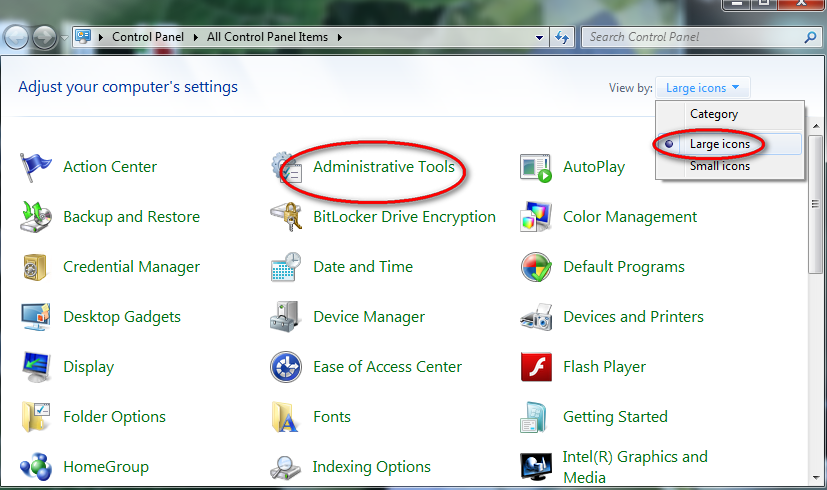Open the Administrative Tools link
The height and width of the screenshot is (490, 827).
point(384,167)
